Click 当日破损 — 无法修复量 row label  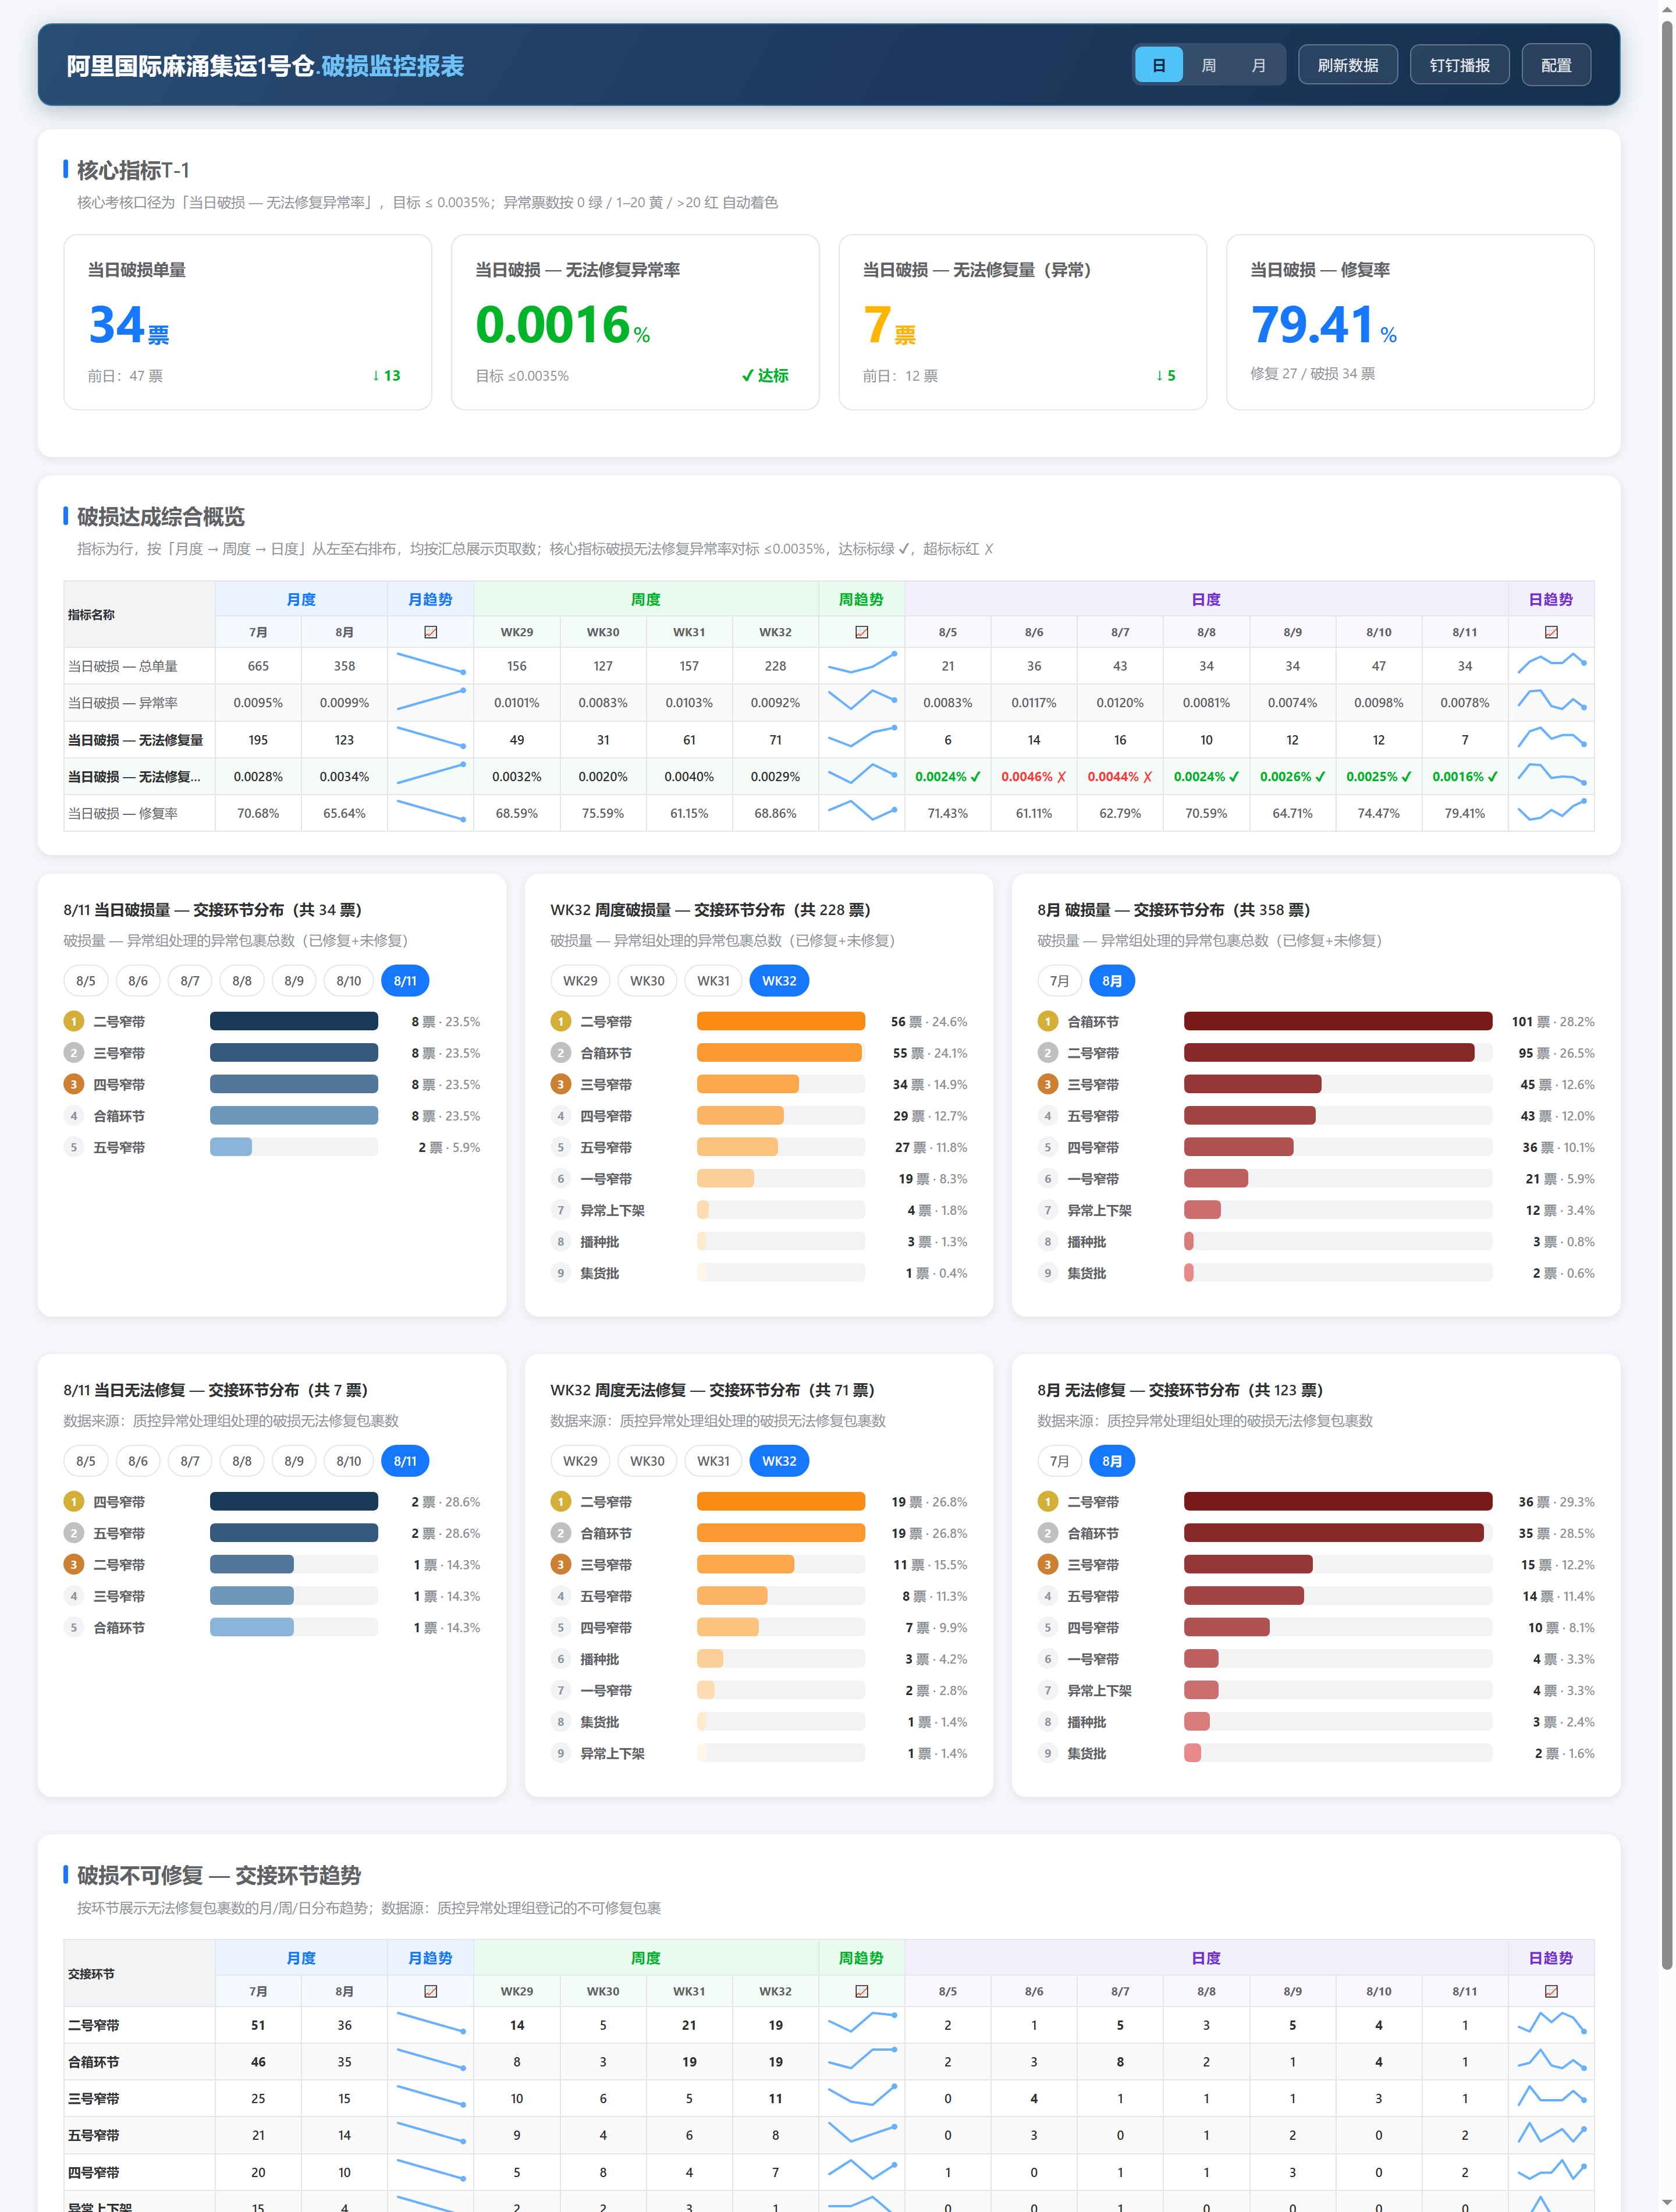pos(135,739)
